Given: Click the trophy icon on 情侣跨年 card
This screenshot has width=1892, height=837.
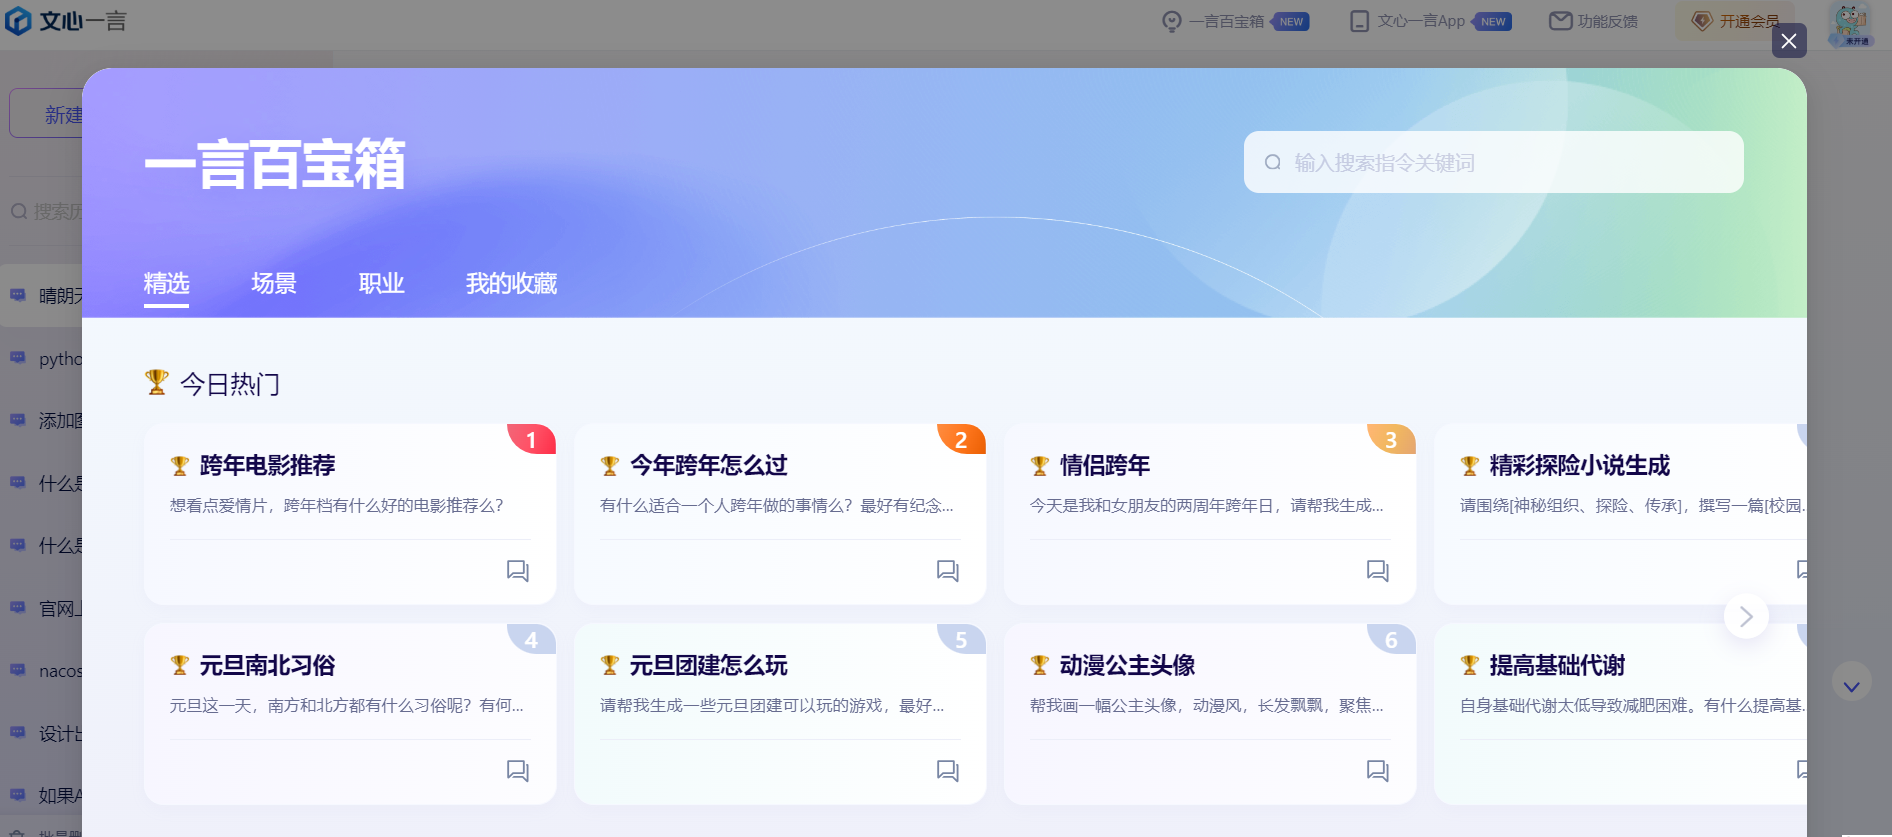Looking at the screenshot, I should click(1040, 466).
